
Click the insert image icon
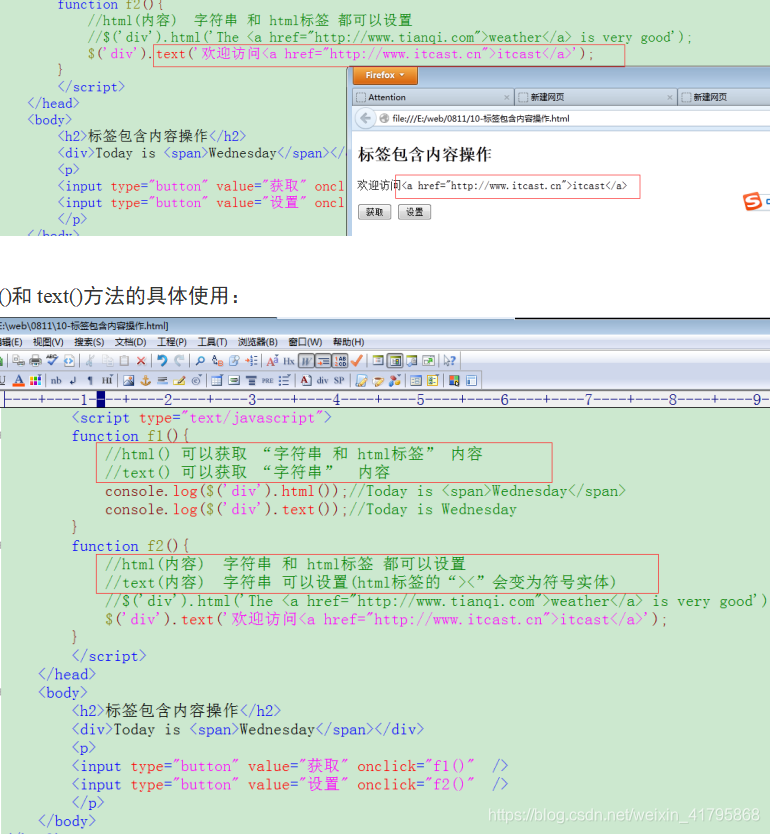pyautogui.click(x=128, y=380)
